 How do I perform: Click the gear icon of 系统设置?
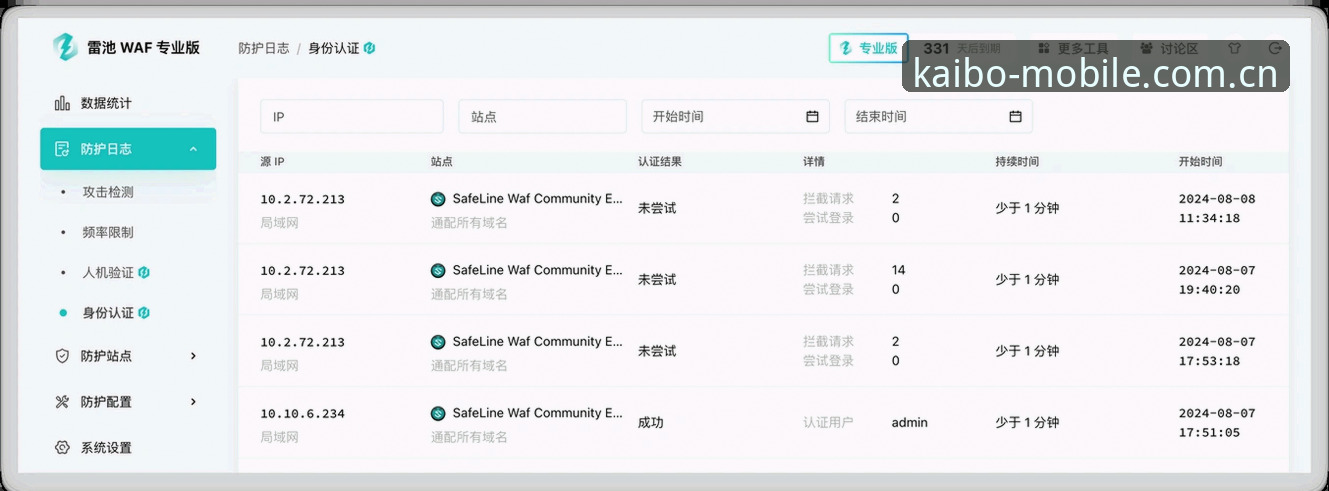pyautogui.click(x=62, y=448)
